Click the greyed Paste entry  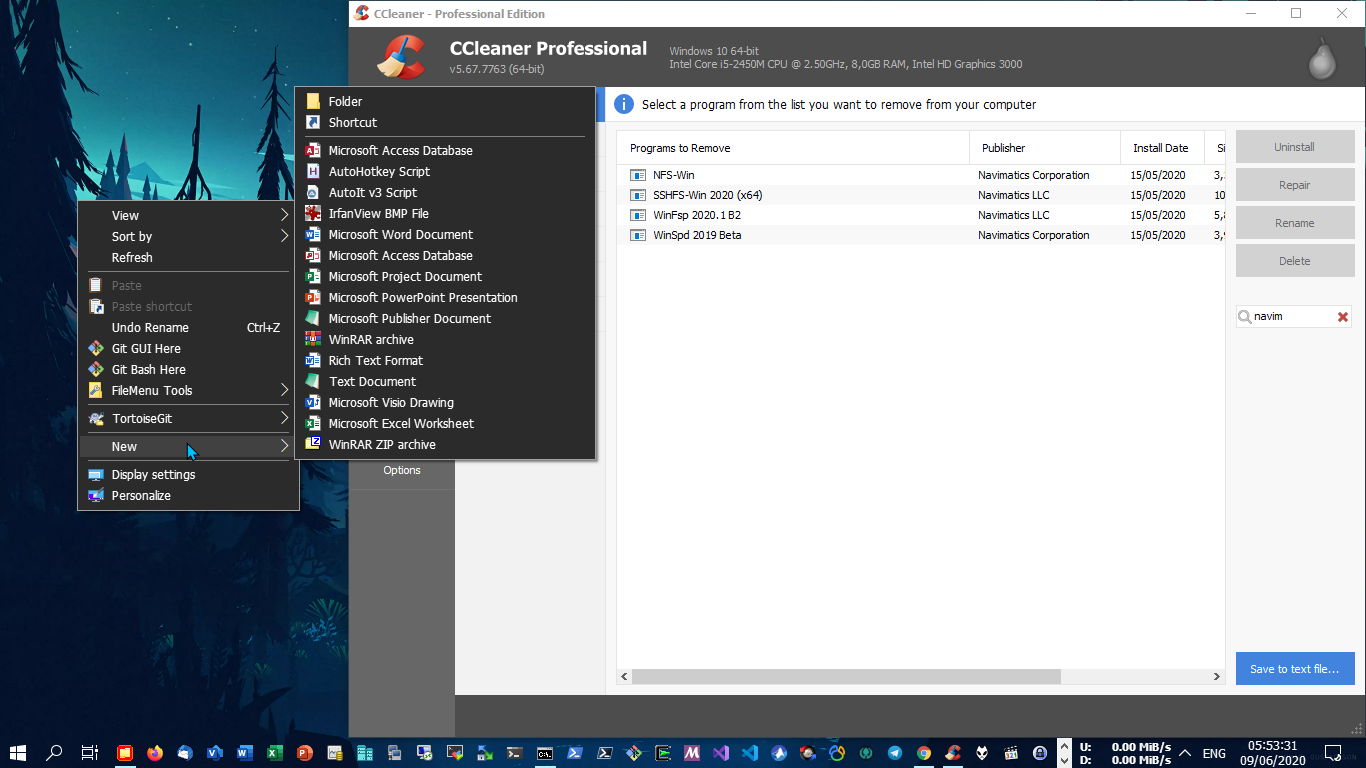click(188, 285)
